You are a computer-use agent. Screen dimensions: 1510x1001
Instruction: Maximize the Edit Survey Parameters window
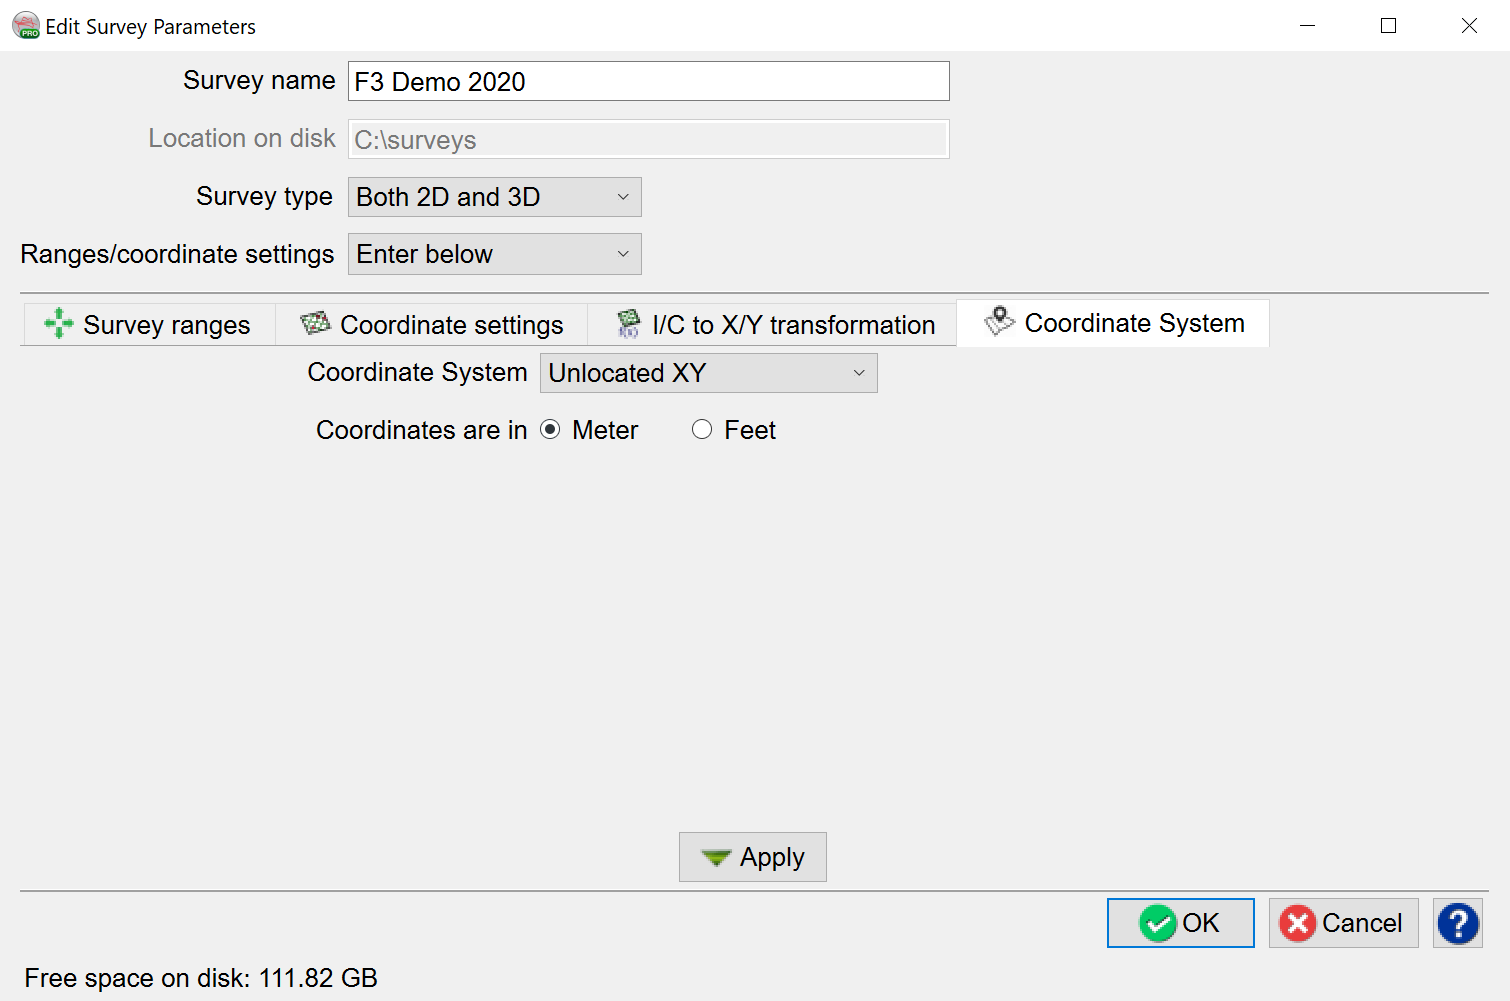1388,26
